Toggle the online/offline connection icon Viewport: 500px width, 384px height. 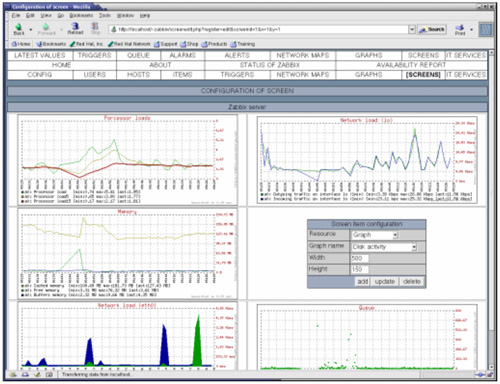[x=480, y=375]
